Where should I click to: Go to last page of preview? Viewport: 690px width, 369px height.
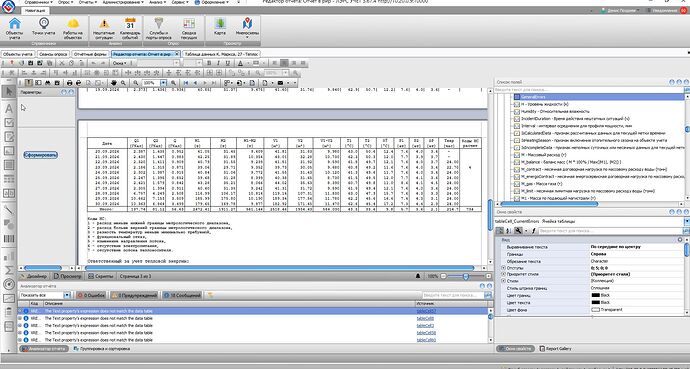(x=214, y=83)
